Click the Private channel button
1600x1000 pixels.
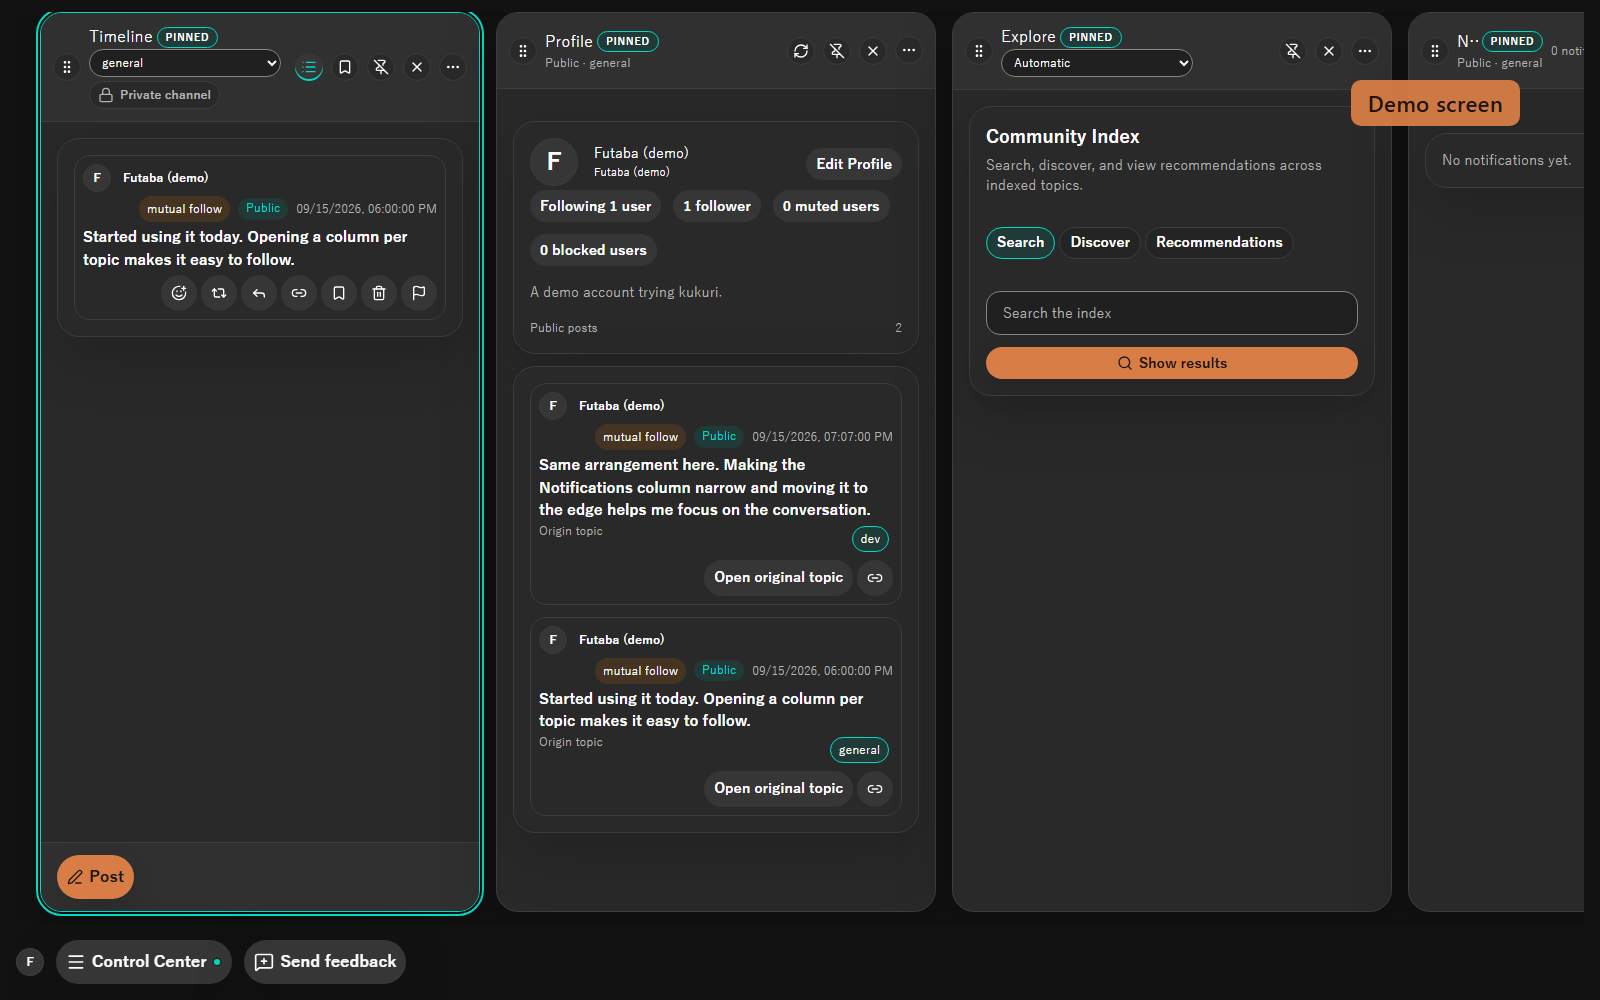click(x=155, y=95)
